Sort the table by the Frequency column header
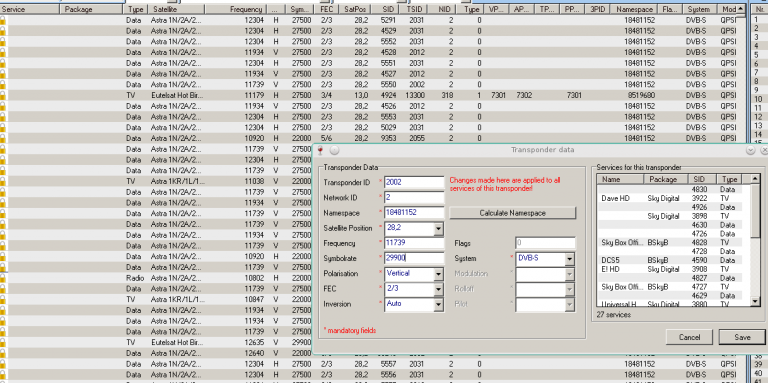The width and height of the screenshot is (768, 383). click(x=236, y=9)
